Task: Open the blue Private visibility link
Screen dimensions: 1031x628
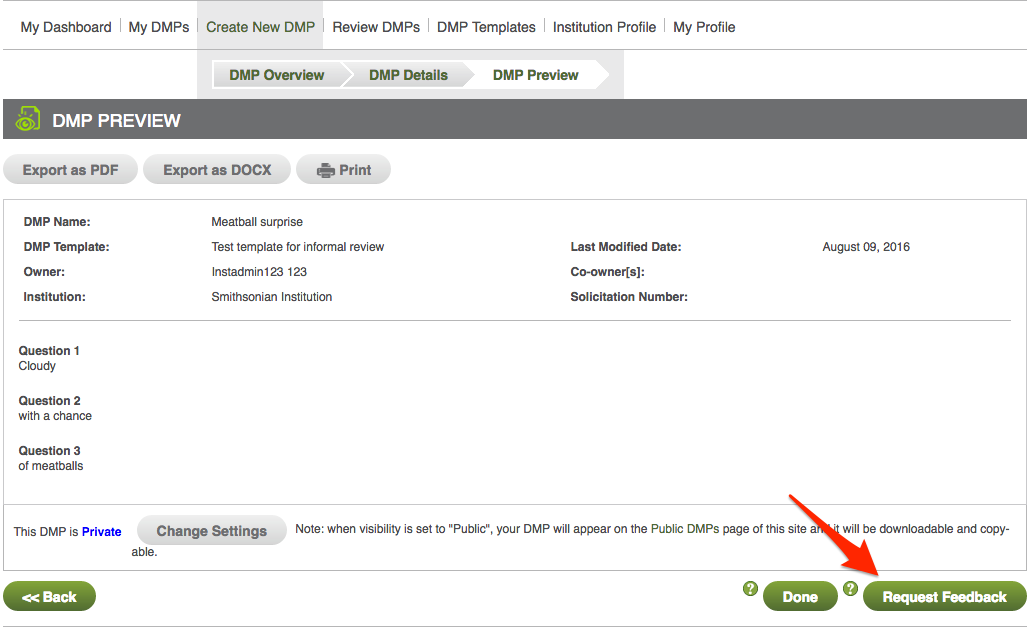Action: [x=102, y=532]
